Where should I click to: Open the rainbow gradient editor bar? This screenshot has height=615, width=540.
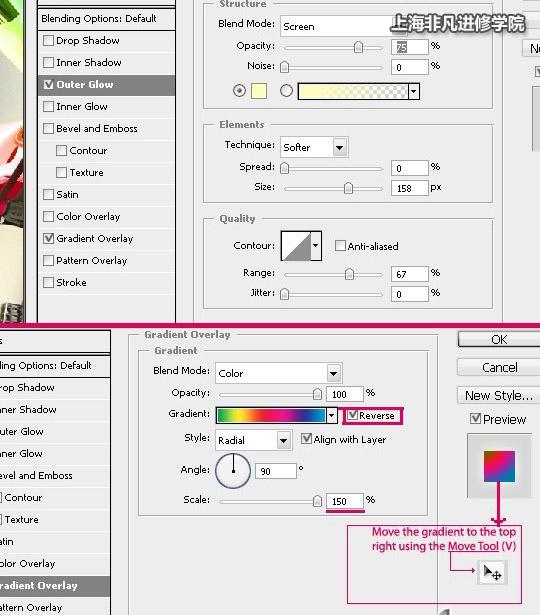(271, 415)
